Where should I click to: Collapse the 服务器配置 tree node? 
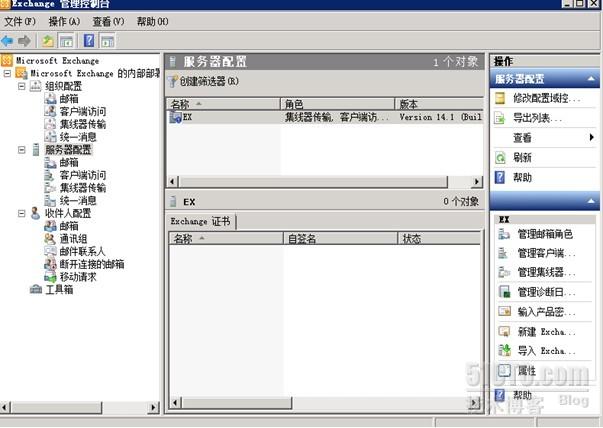[x=22, y=150]
